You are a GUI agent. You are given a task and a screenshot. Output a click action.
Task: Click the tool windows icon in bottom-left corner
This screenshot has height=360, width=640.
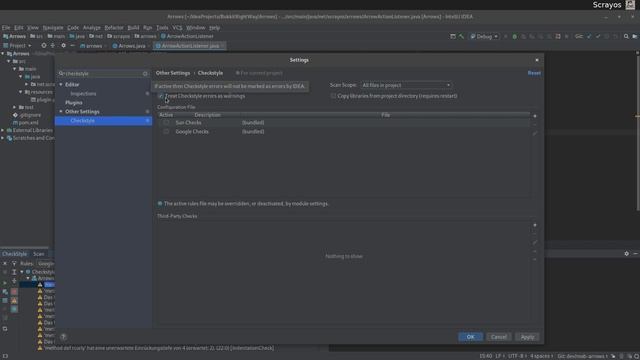5,356
